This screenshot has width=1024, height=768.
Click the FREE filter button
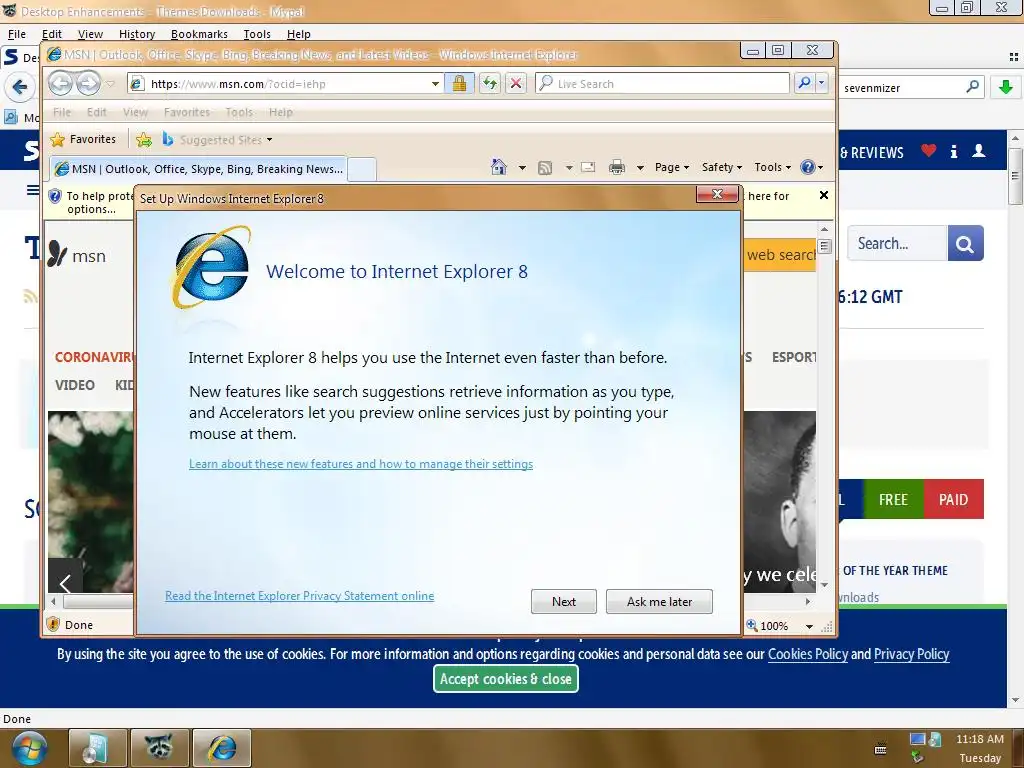(893, 499)
